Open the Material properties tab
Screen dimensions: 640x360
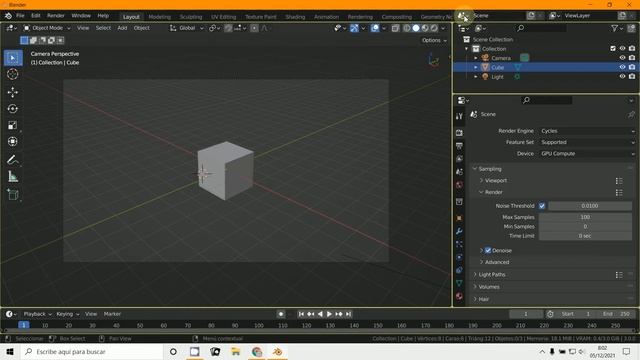[x=459, y=296]
